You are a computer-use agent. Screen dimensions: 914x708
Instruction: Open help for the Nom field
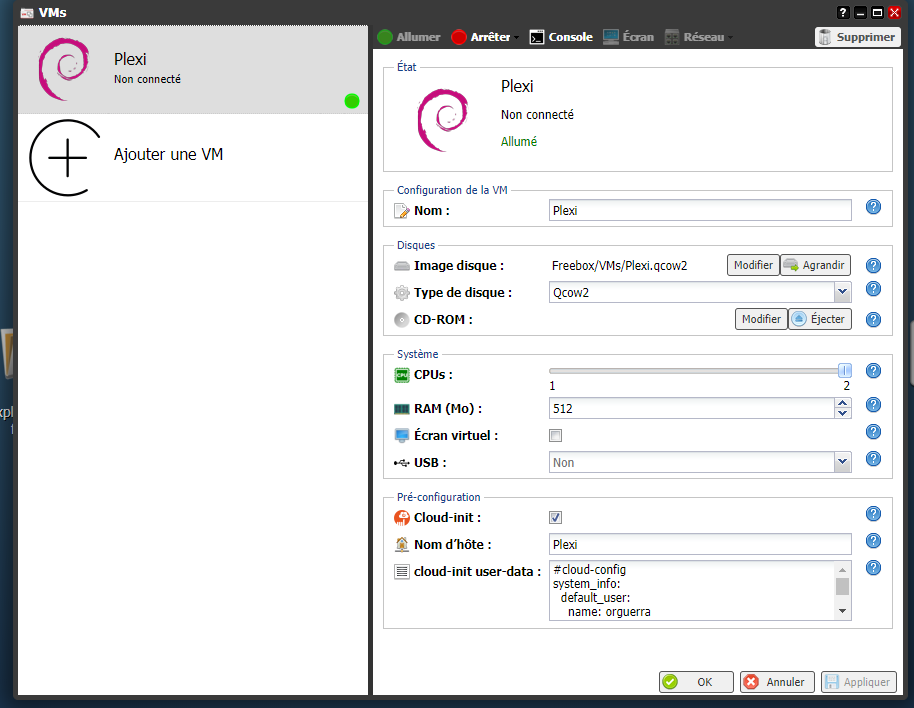pyautogui.click(x=873, y=207)
